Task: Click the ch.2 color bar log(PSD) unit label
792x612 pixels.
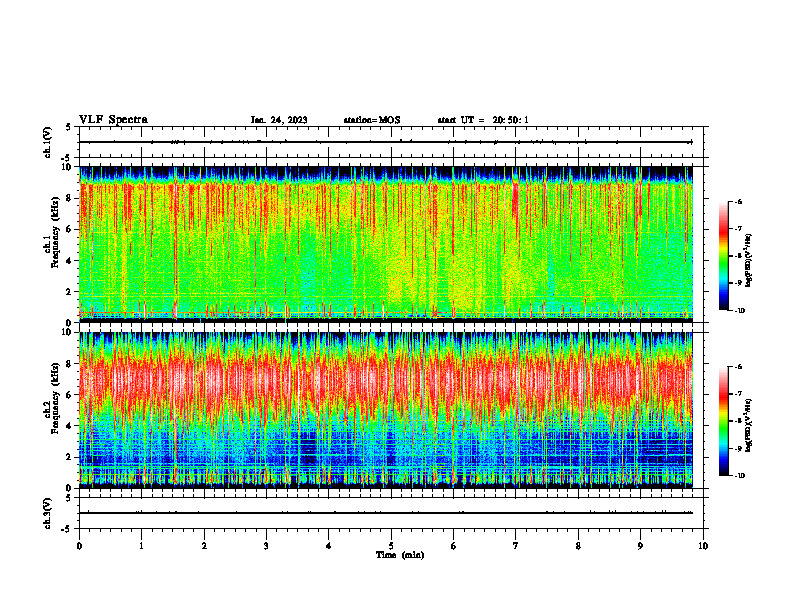Action: click(x=749, y=426)
